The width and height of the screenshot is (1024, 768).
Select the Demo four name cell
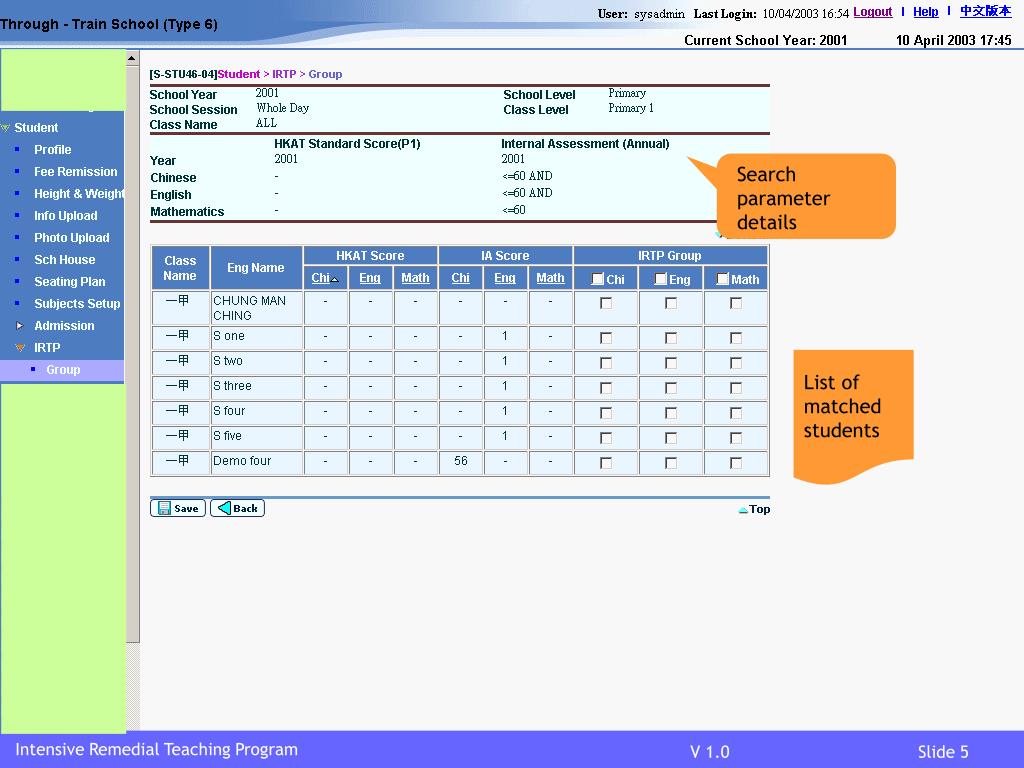click(x=257, y=462)
